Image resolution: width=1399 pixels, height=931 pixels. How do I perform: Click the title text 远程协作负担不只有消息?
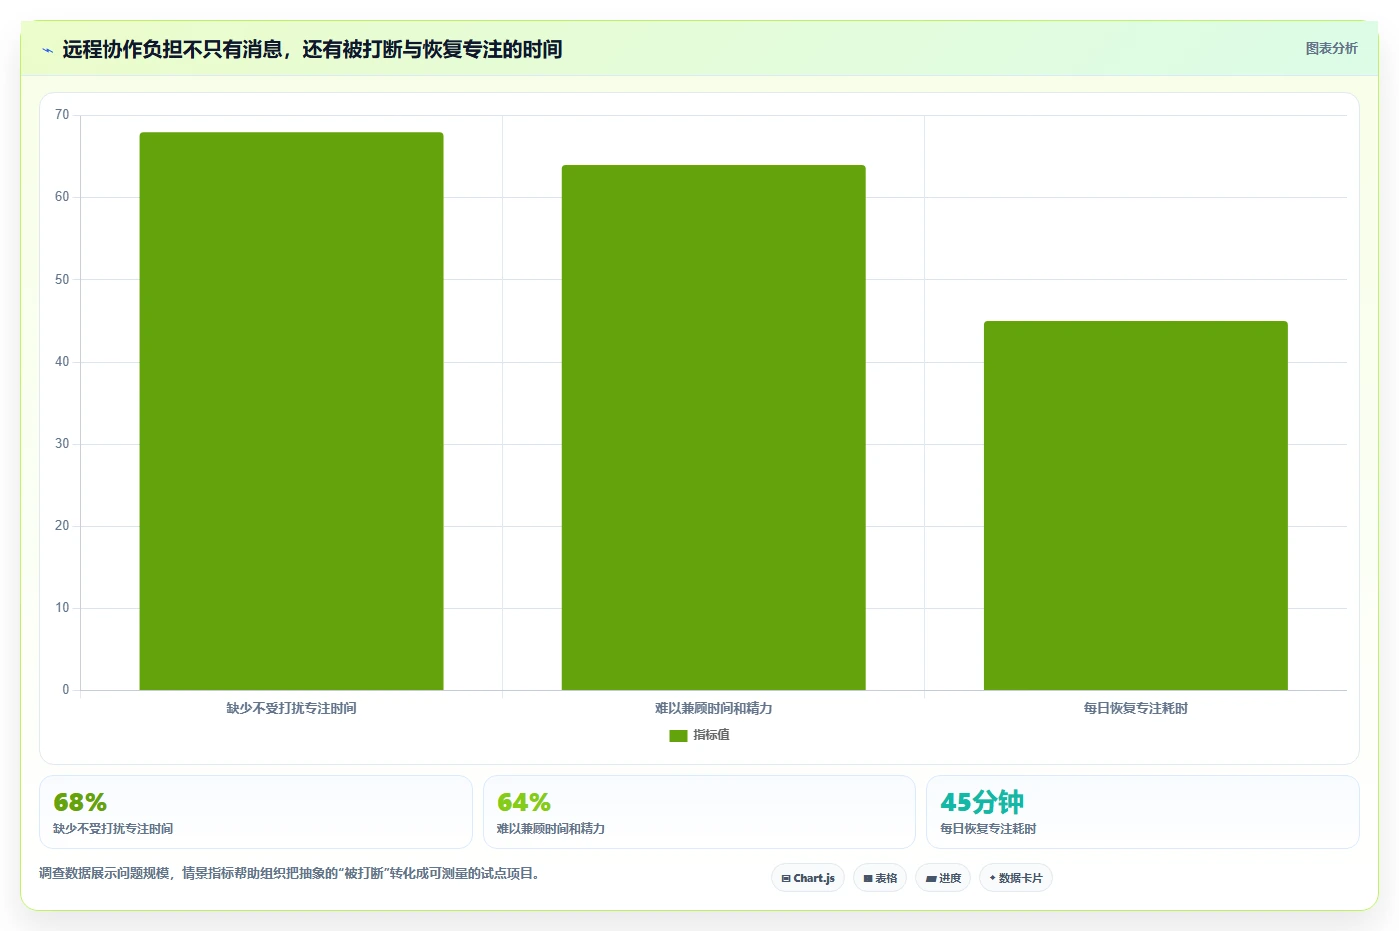tap(172, 49)
